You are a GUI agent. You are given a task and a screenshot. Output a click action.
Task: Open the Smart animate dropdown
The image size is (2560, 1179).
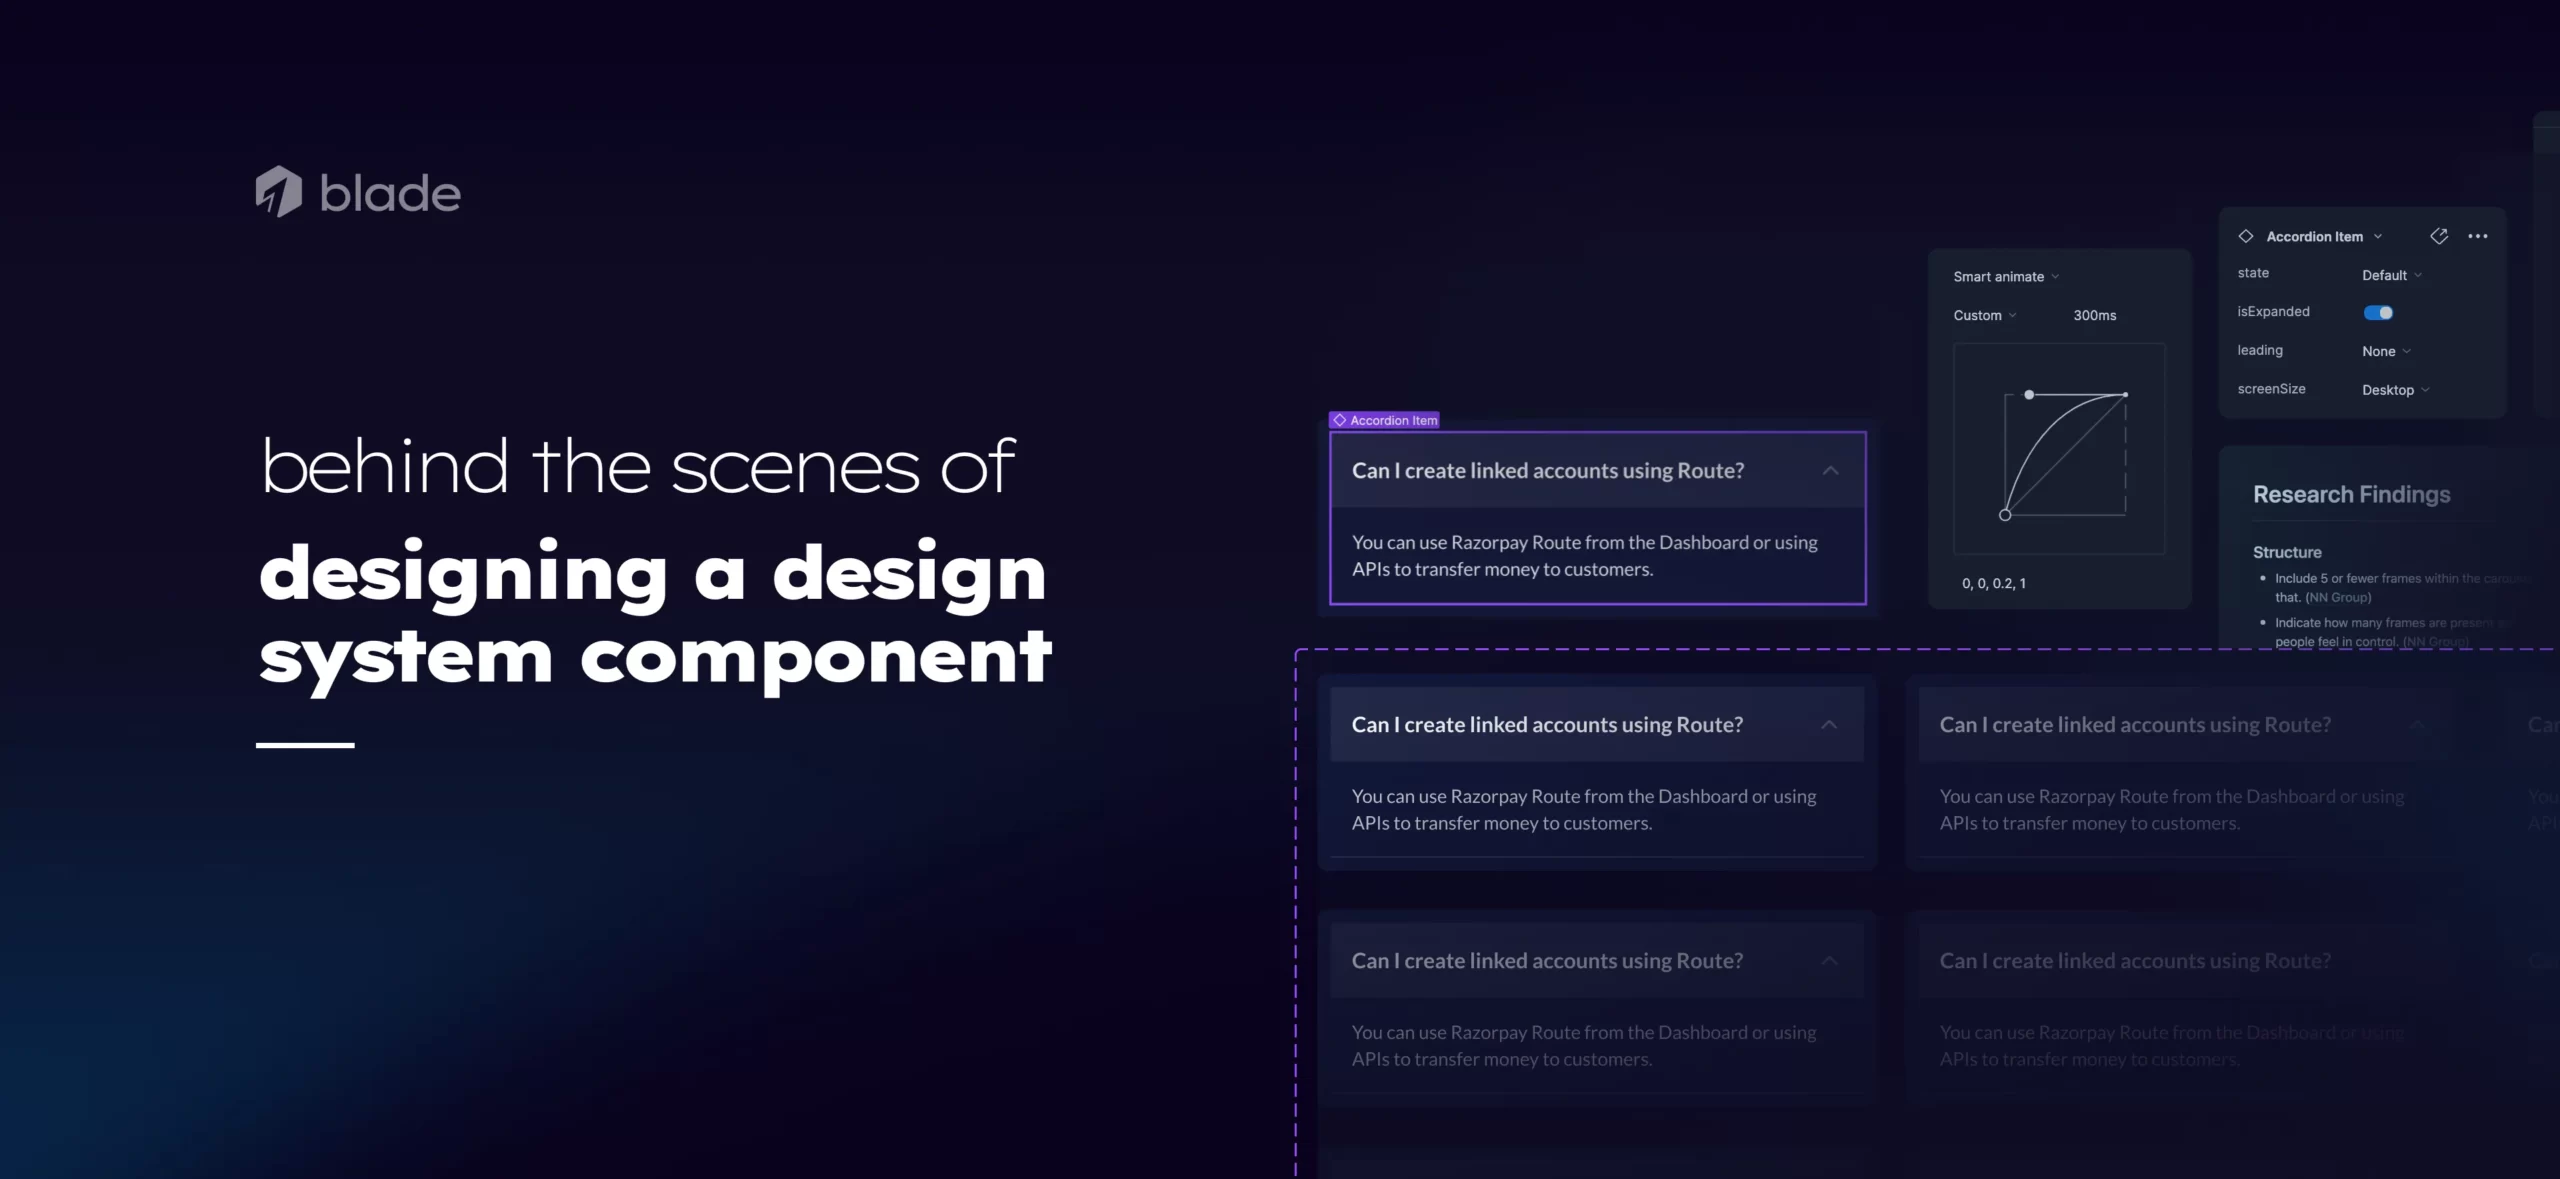tap(2005, 277)
